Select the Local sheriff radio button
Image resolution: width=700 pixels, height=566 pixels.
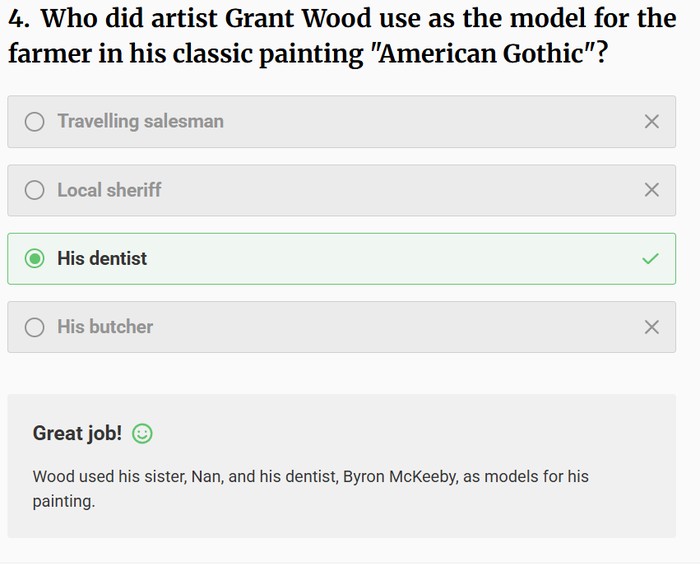[35, 190]
